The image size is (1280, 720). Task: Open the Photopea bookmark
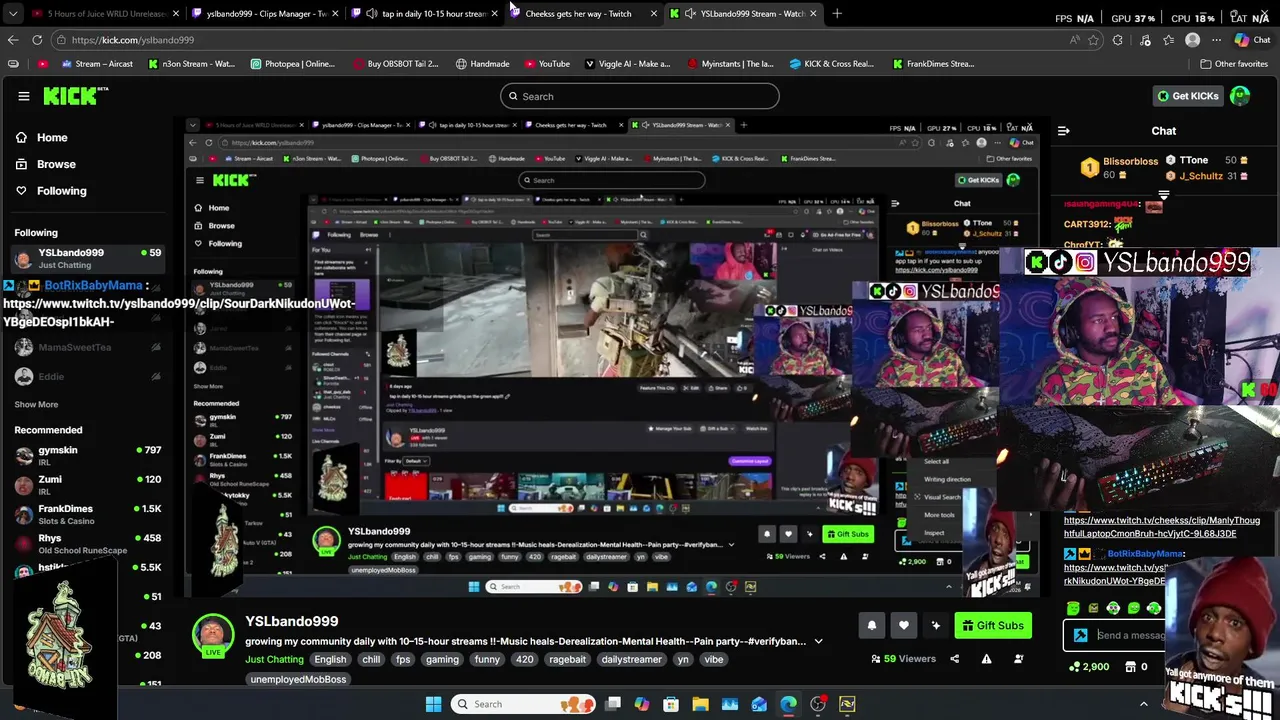(x=292, y=64)
